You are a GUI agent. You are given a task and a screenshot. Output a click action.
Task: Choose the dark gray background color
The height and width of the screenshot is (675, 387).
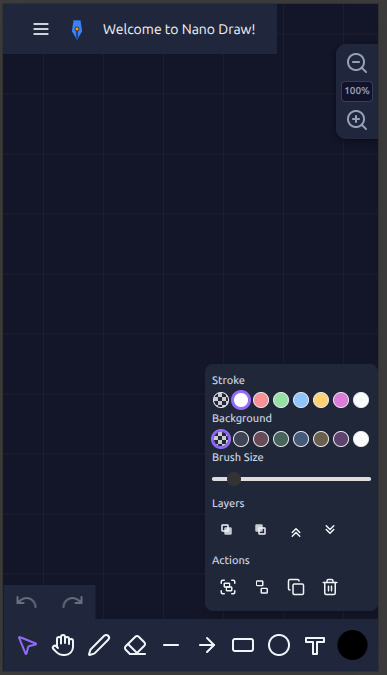tap(241, 439)
